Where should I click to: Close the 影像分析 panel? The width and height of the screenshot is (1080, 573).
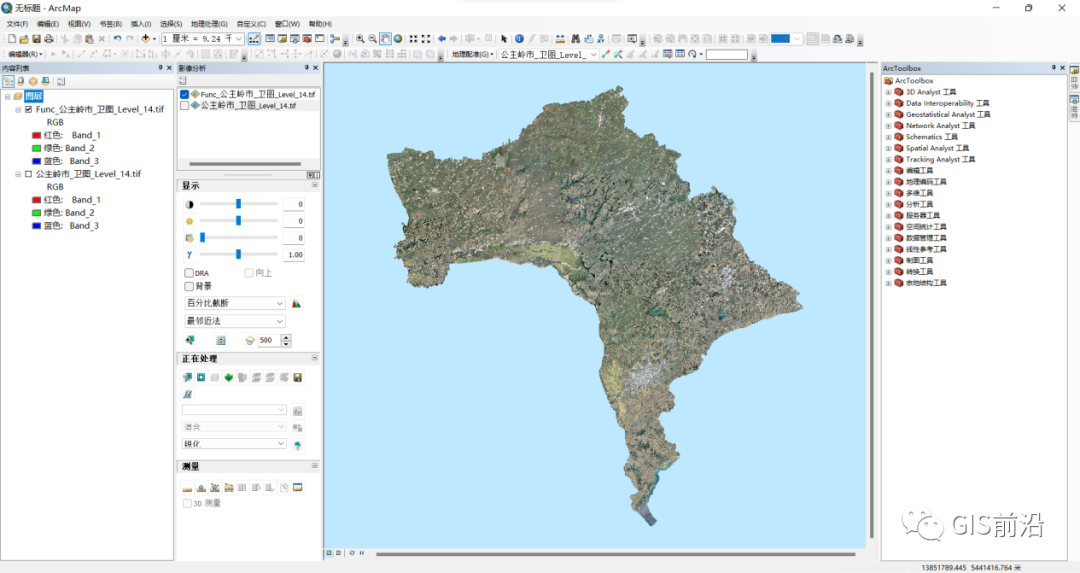click(x=315, y=68)
